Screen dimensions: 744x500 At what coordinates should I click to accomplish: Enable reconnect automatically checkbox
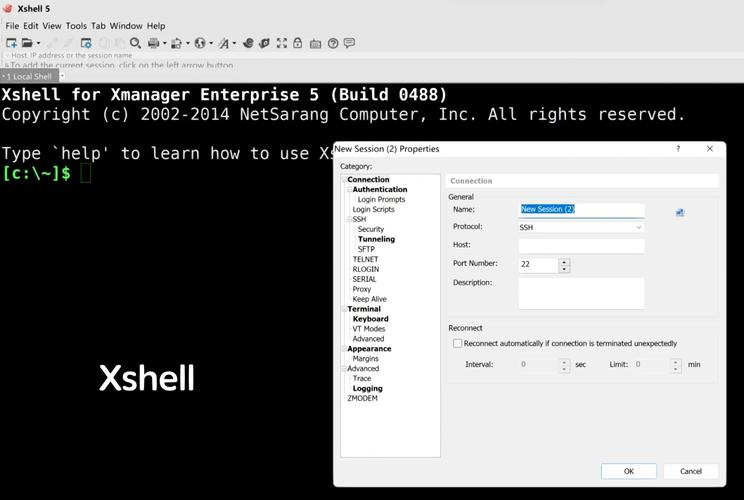click(457, 343)
